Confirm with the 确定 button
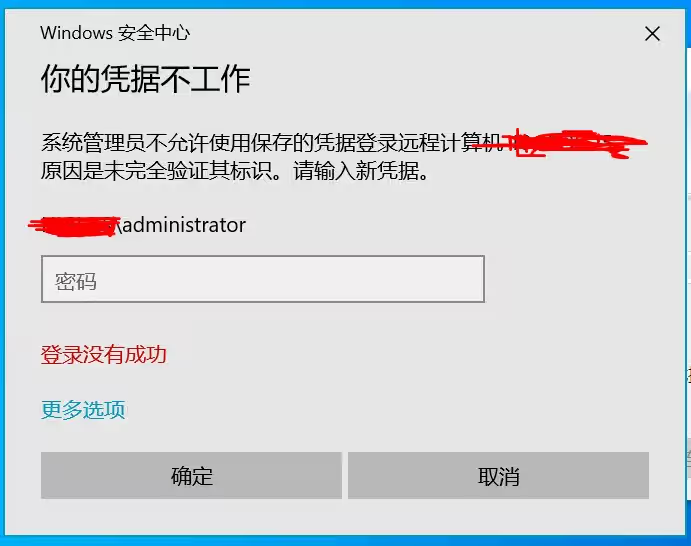The image size is (691, 546). pyautogui.click(x=191, y=475)
